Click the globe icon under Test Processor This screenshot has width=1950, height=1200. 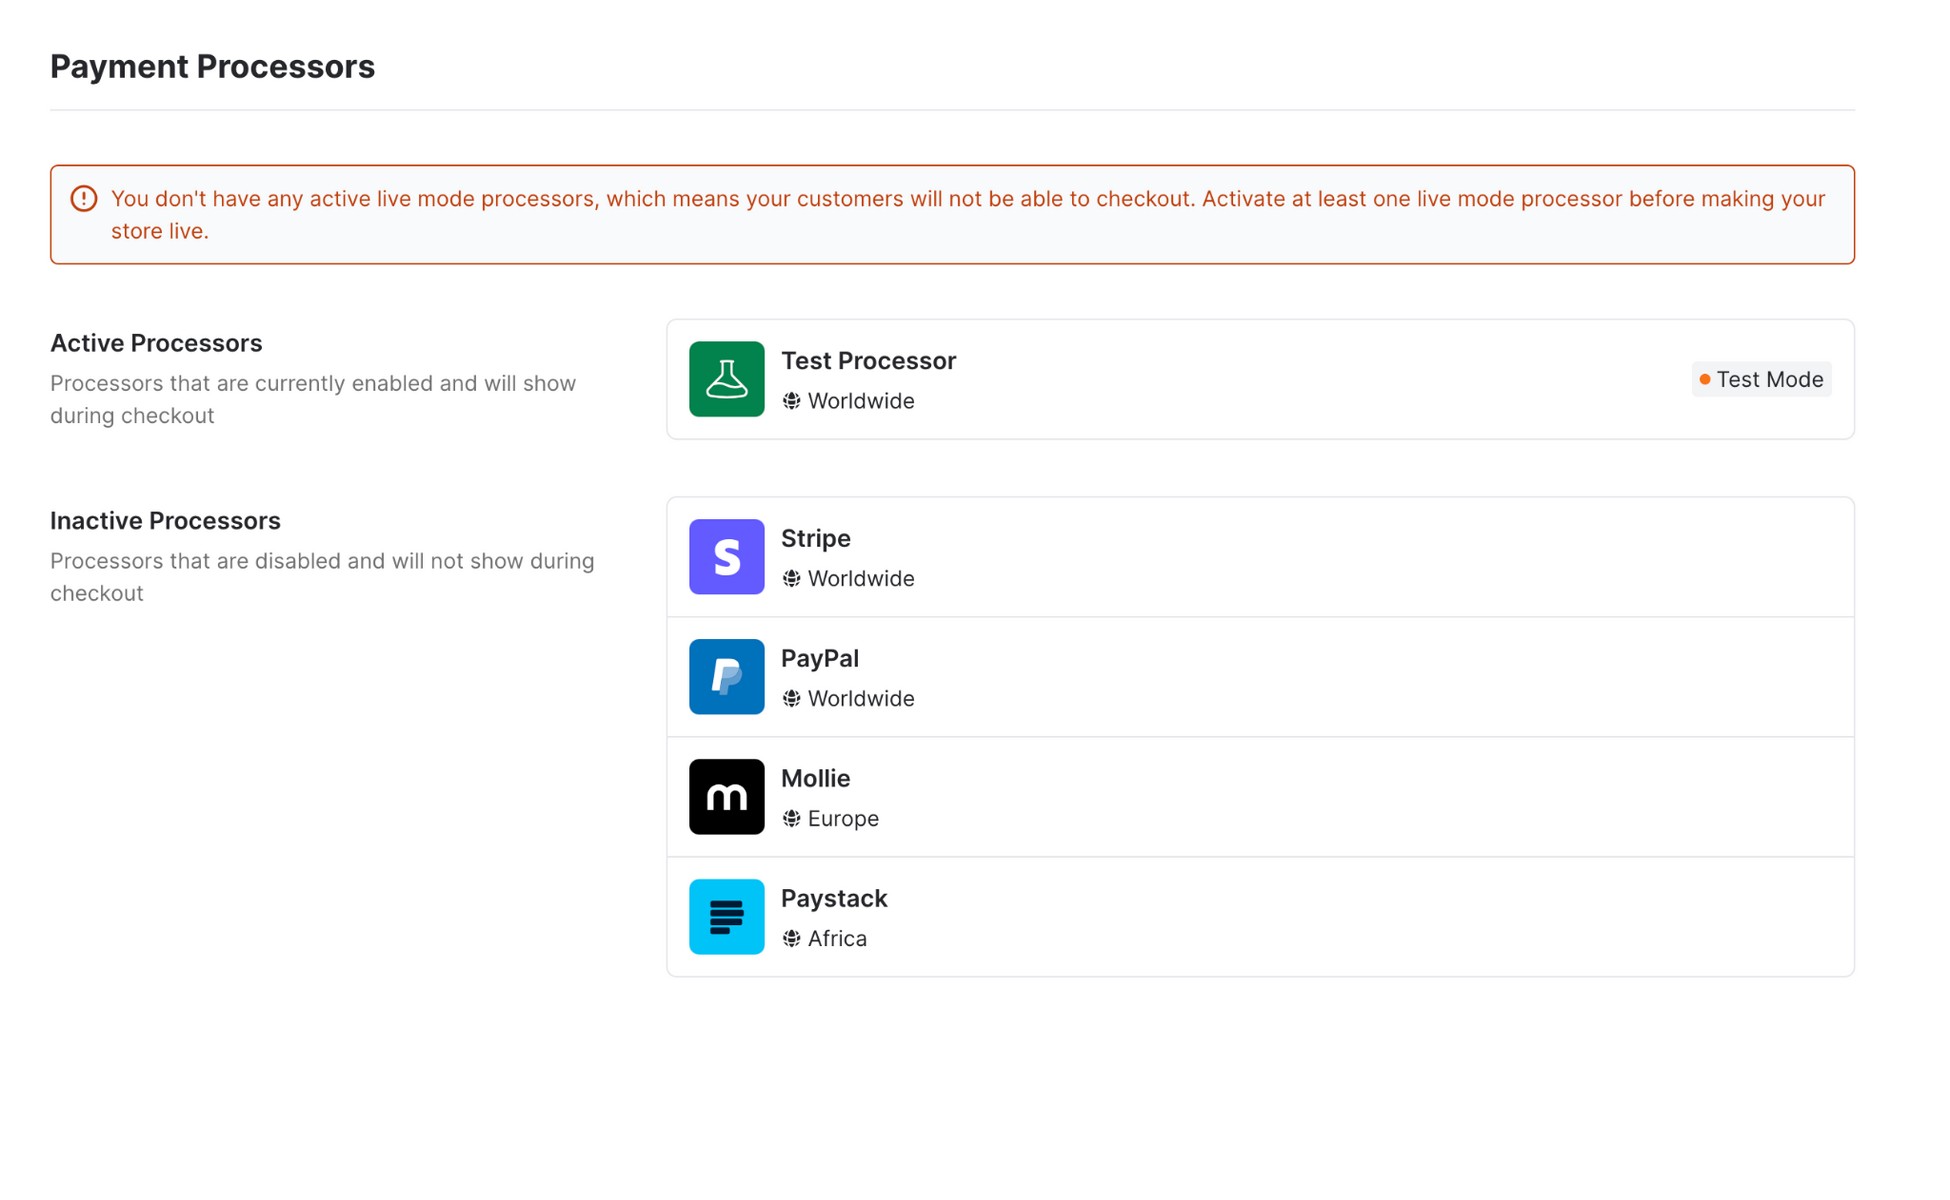[x=791, y=401]
